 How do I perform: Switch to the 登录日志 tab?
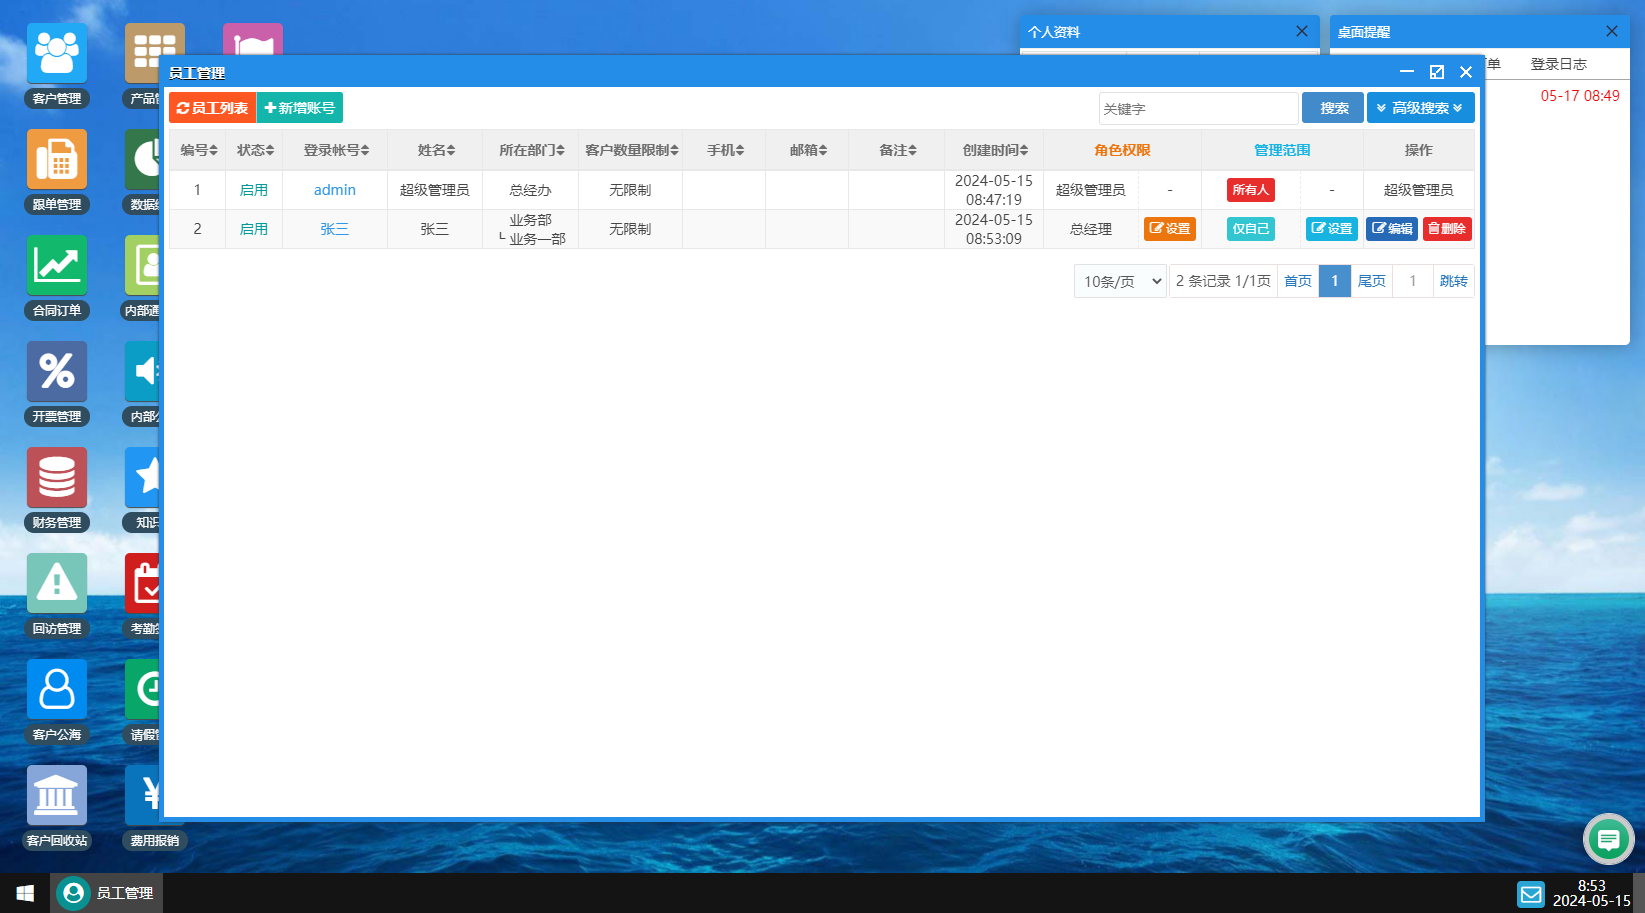coord(1558,63)
